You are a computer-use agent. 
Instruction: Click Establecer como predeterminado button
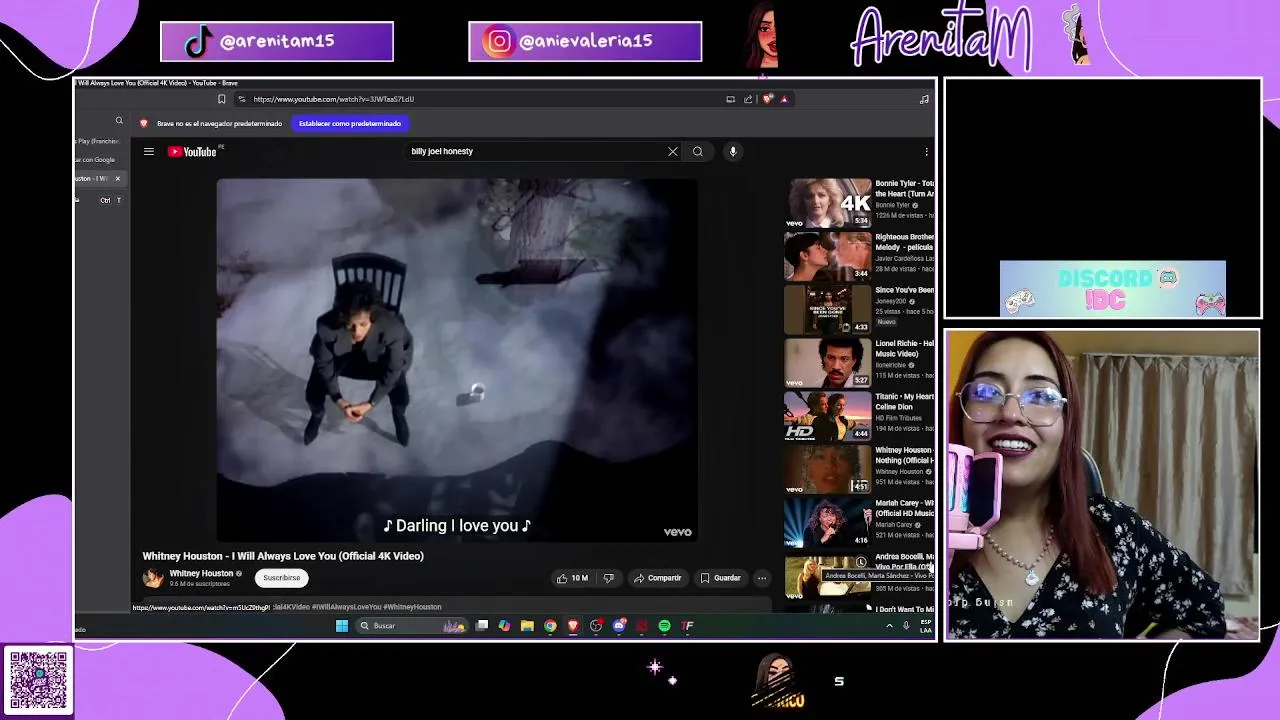[x=350, y=123]
